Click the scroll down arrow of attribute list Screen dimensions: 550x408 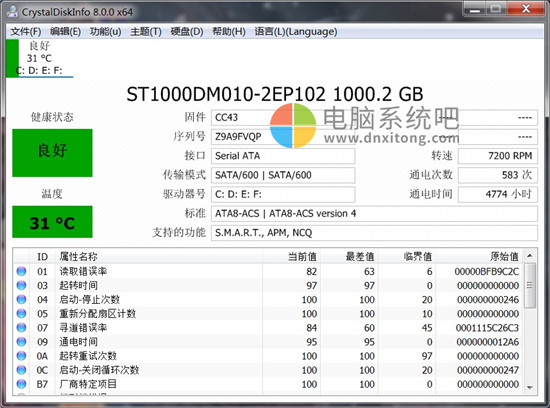click(530, 387)
